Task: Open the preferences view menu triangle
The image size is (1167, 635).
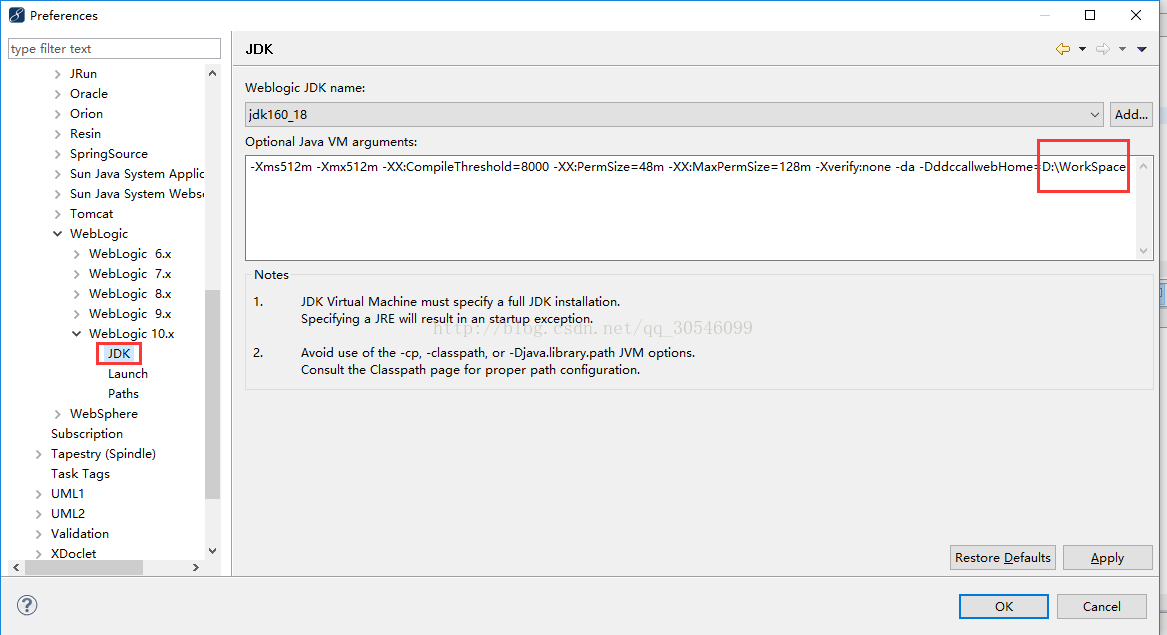Action: point(1142,49)
